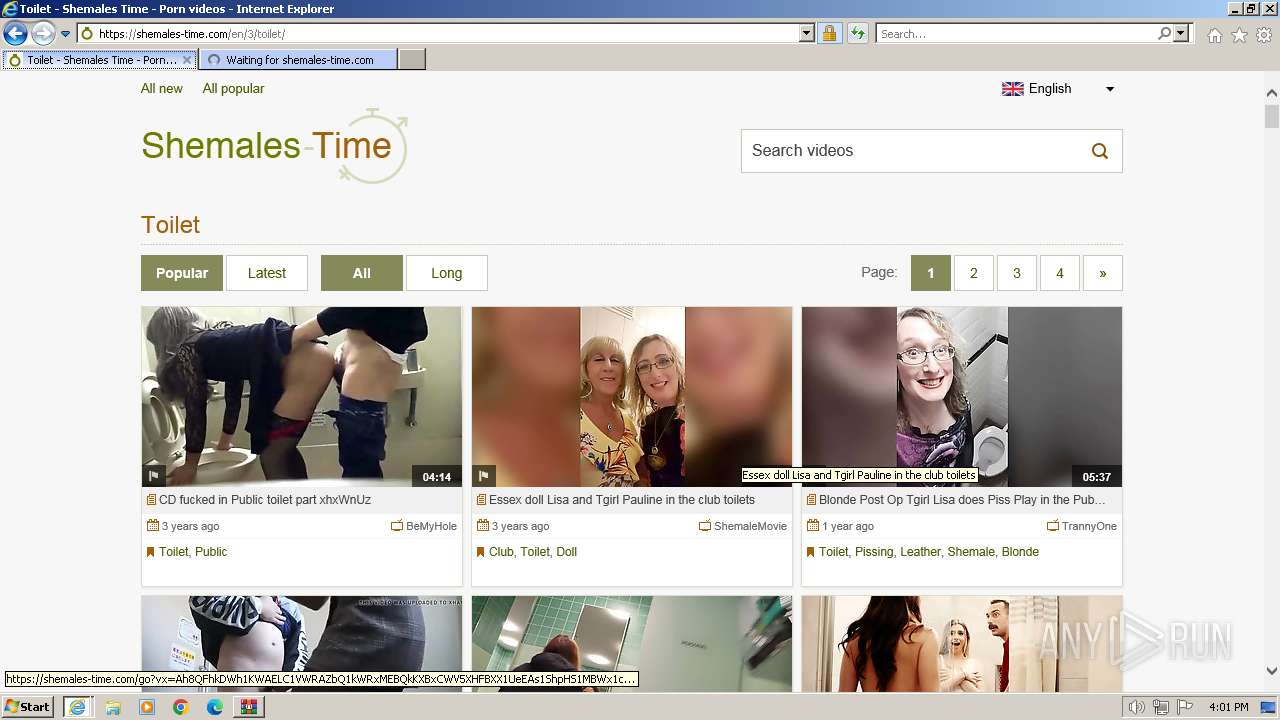
Task: Expand the English language dropdown
Action: pos(1109,89)
